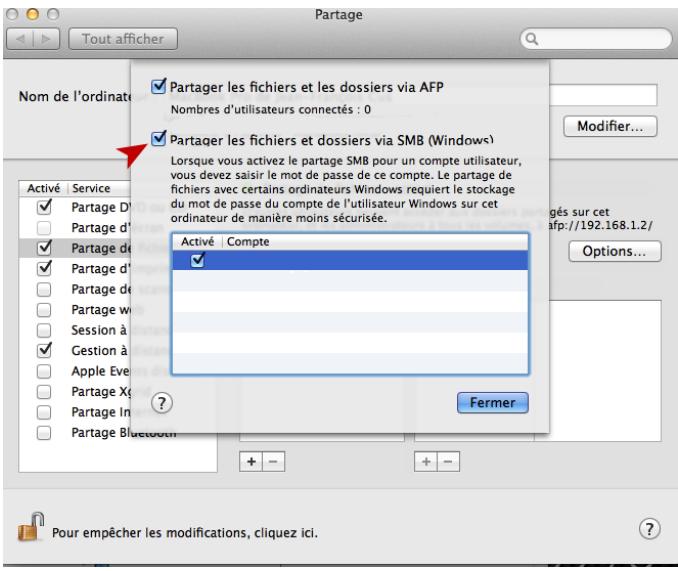Toggle Partager les fichiers et dossiers via SMB

pyautogui.click(x=159, y=139)
